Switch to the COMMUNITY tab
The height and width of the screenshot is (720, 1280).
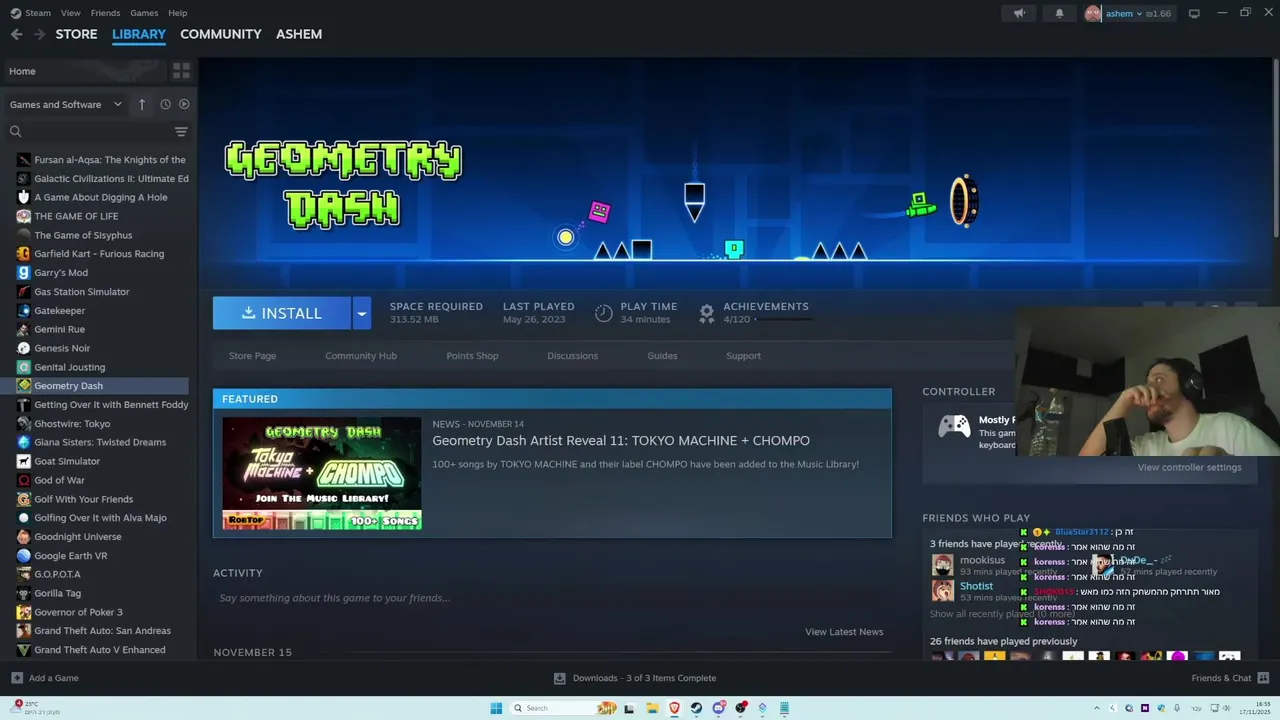click(221, 34)
